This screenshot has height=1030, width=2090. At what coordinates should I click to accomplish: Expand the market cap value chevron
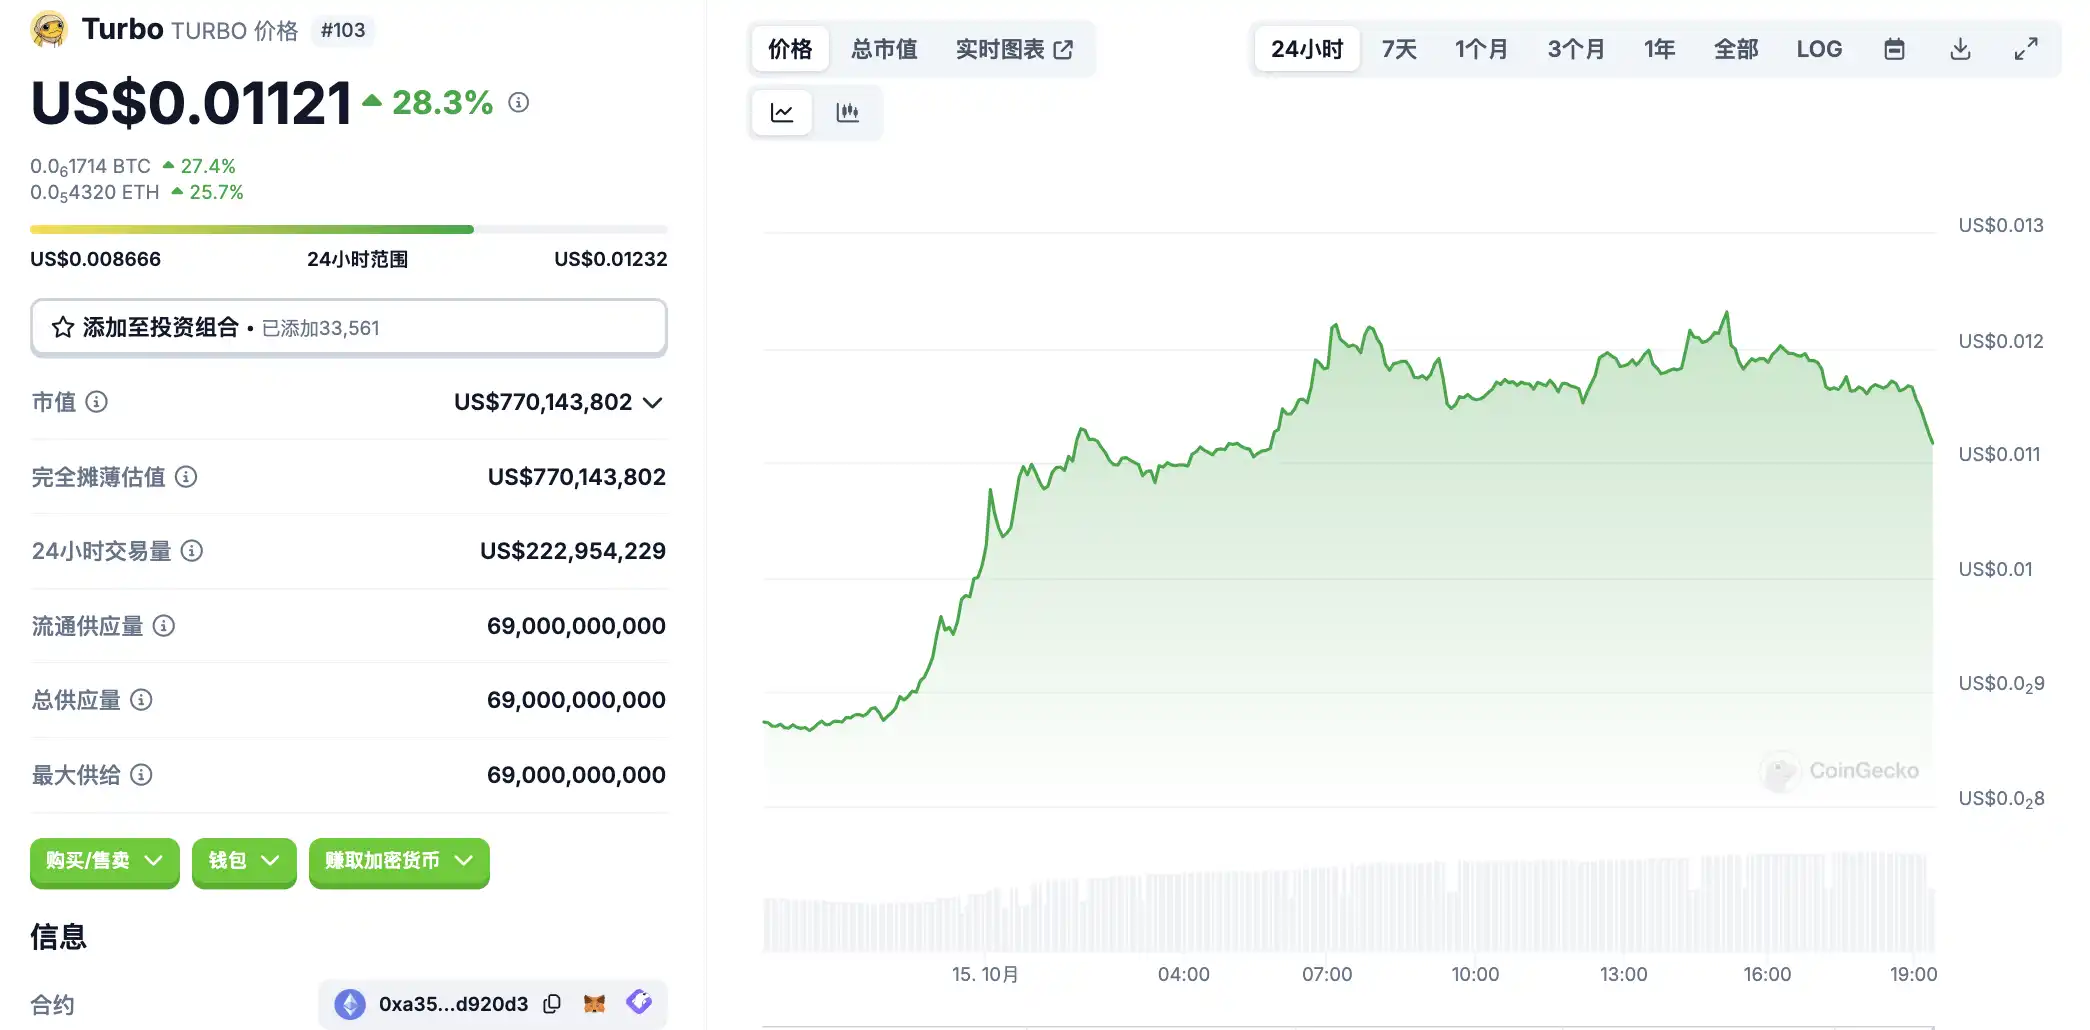tap(653, 403)
